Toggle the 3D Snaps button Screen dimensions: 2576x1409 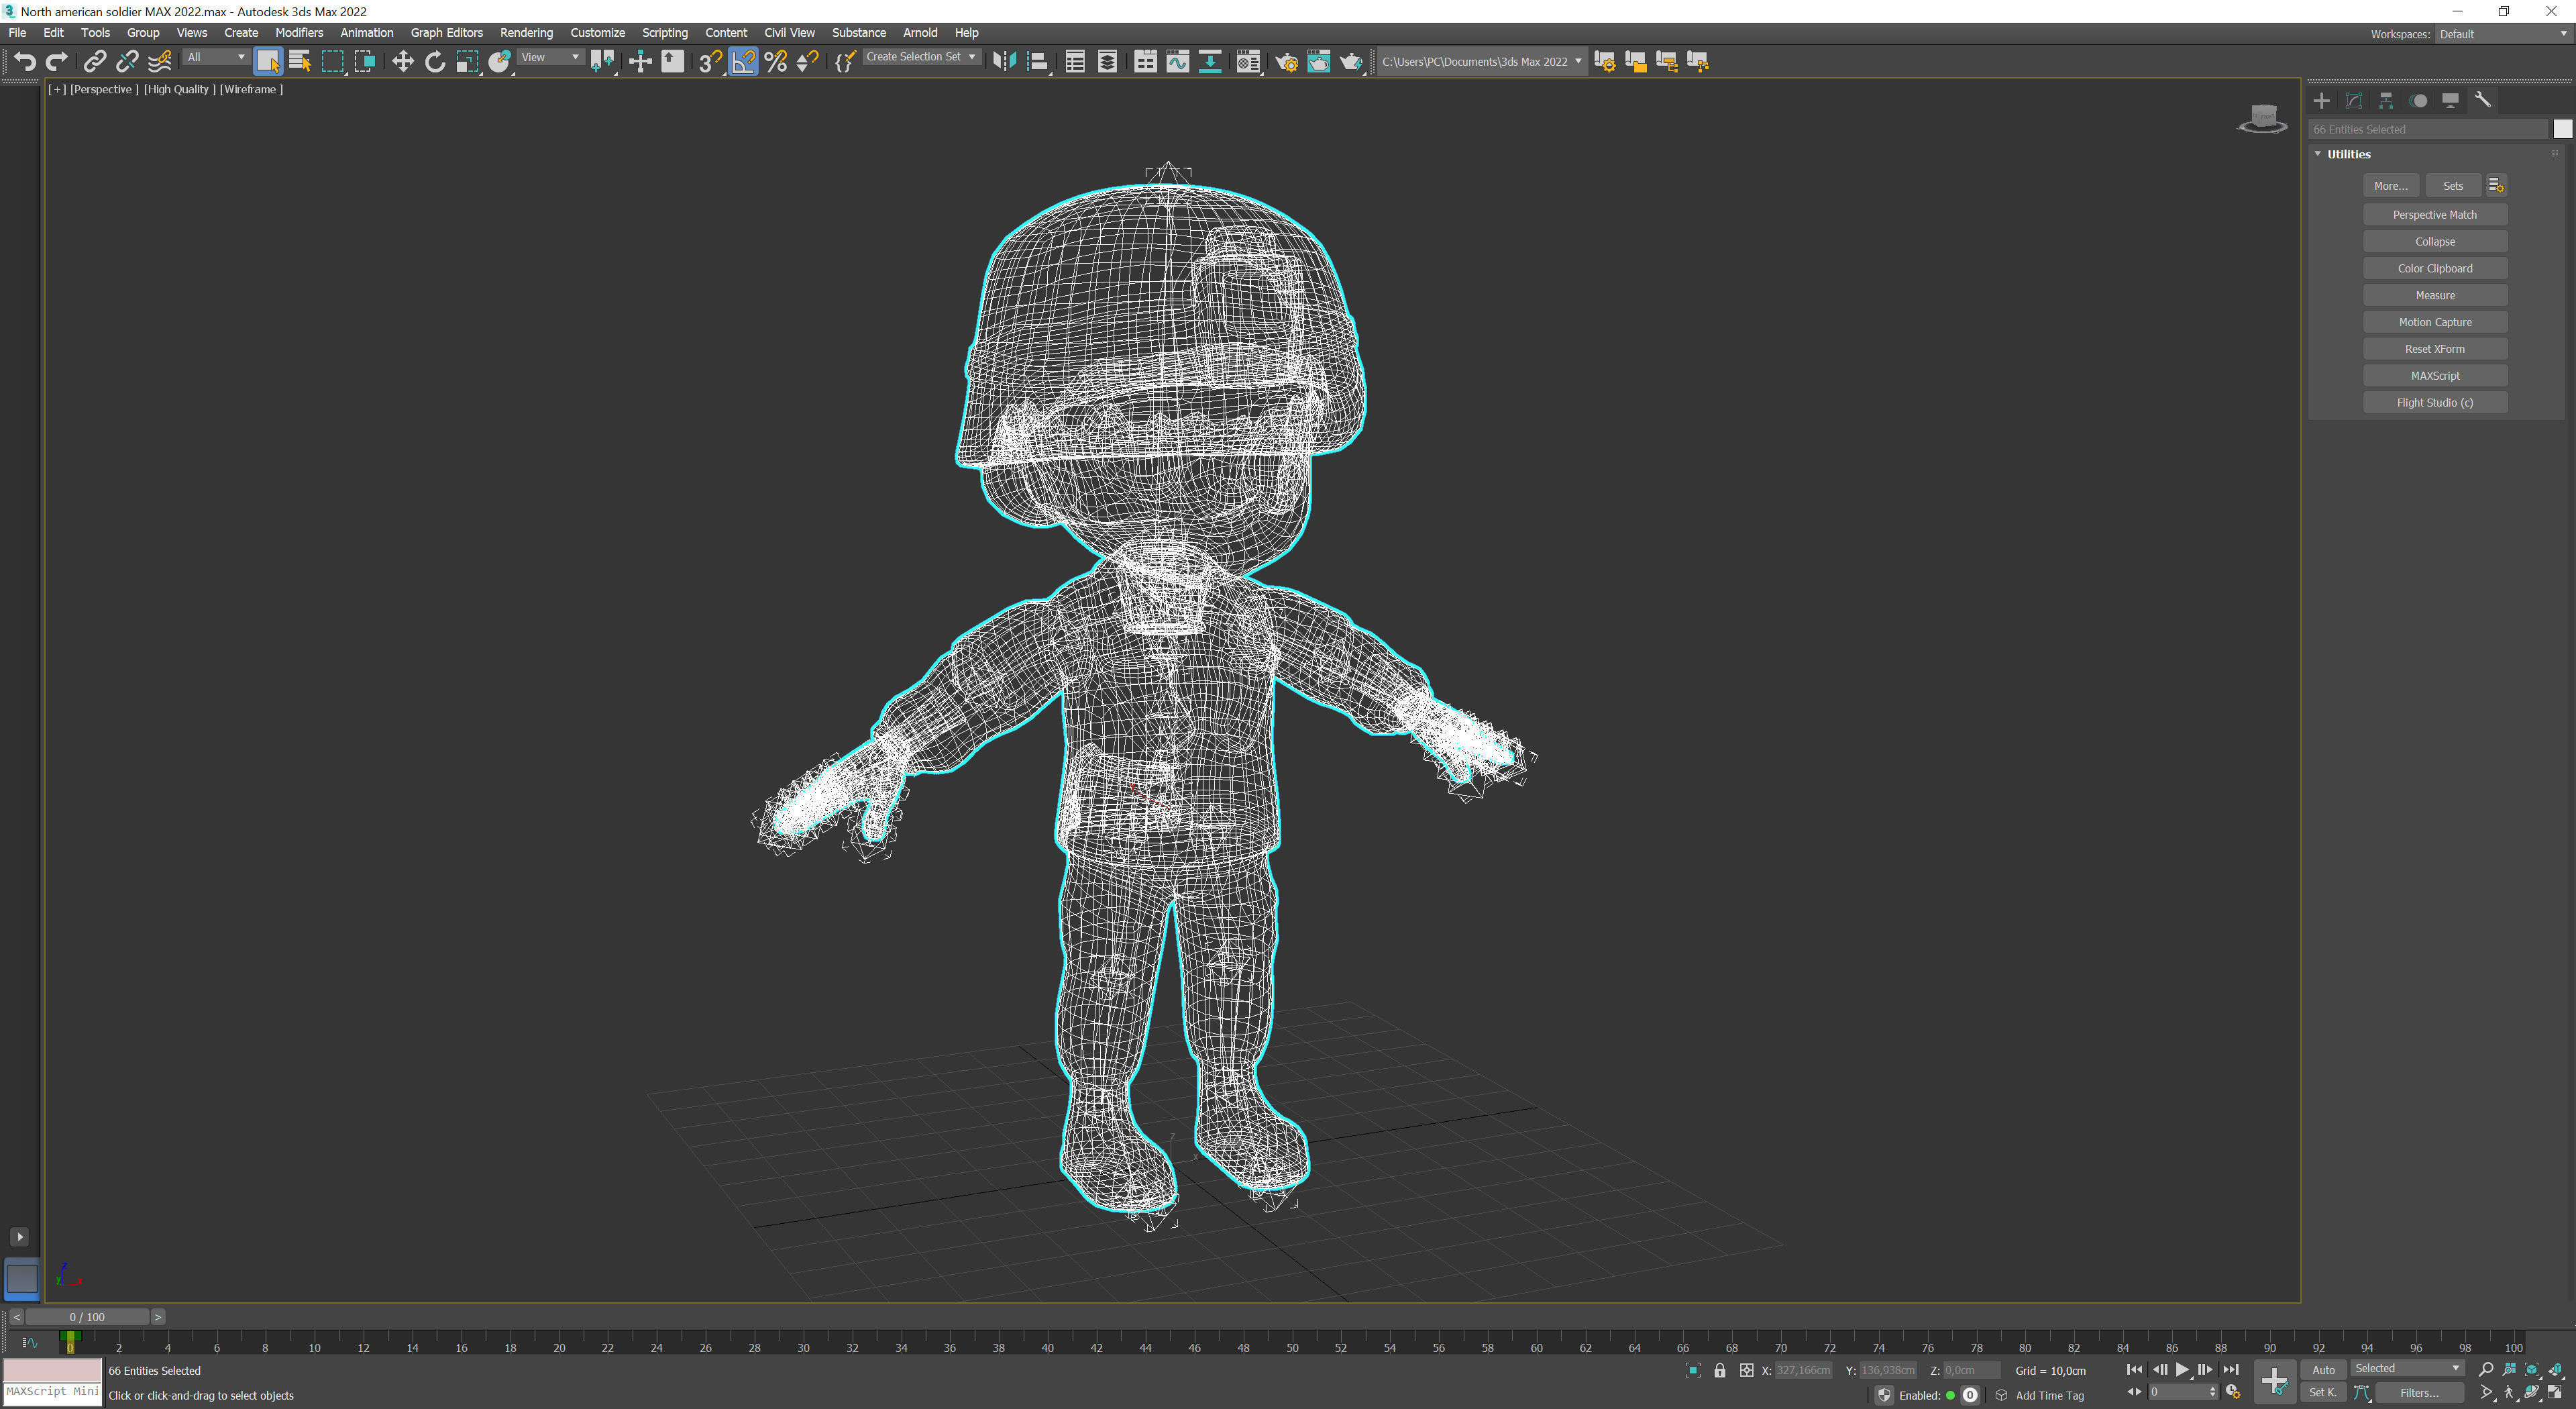tap(710, 62)
